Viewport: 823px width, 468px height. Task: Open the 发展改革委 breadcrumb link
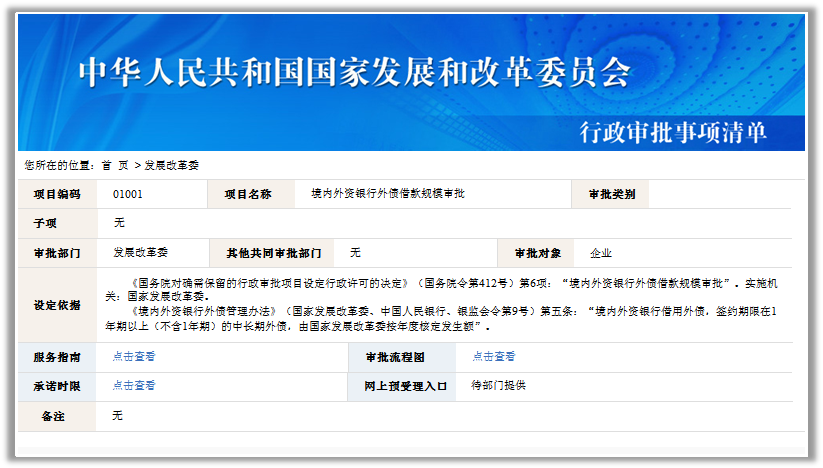172,166
